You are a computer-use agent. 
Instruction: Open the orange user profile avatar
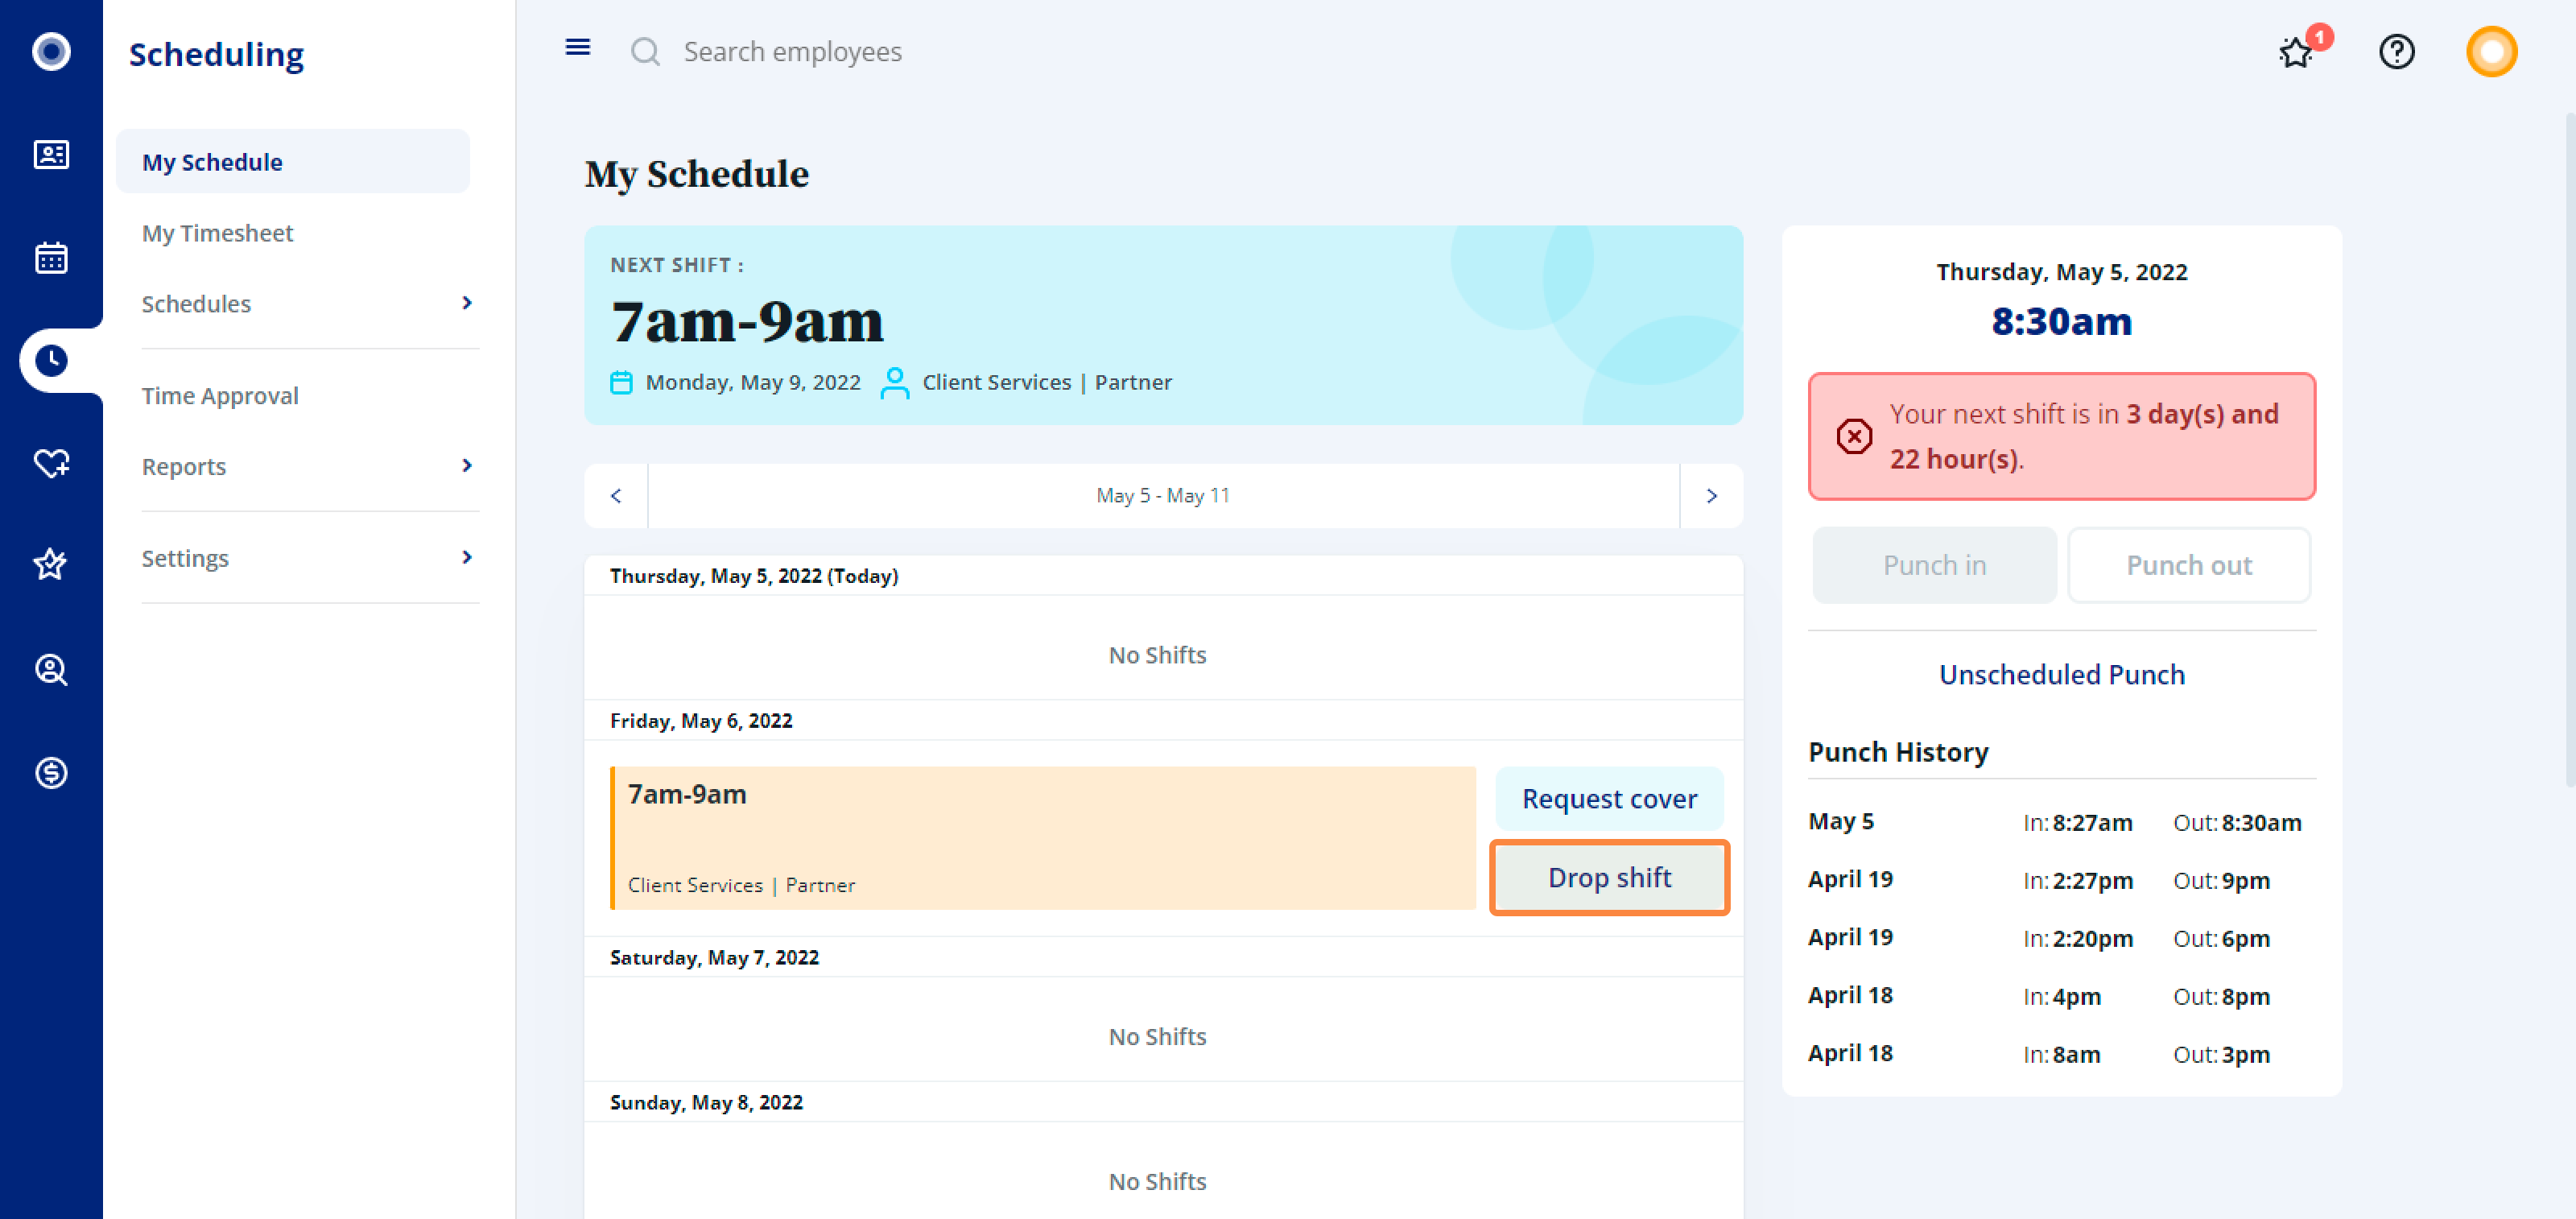pyautogui.click(x=2491, y=51)
